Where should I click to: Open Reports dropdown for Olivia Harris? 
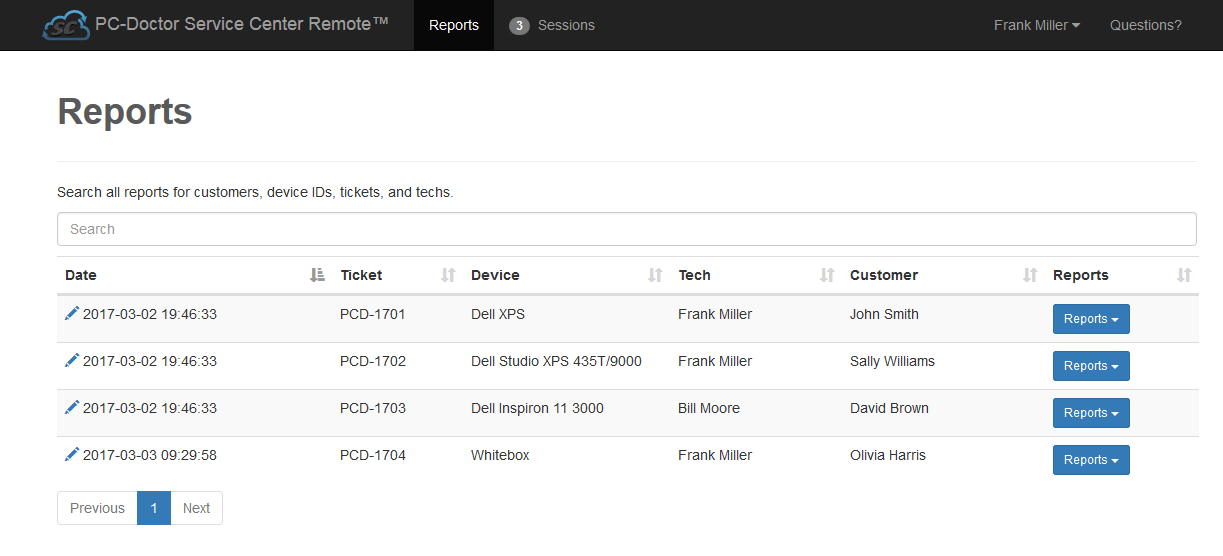point(1091,460)
